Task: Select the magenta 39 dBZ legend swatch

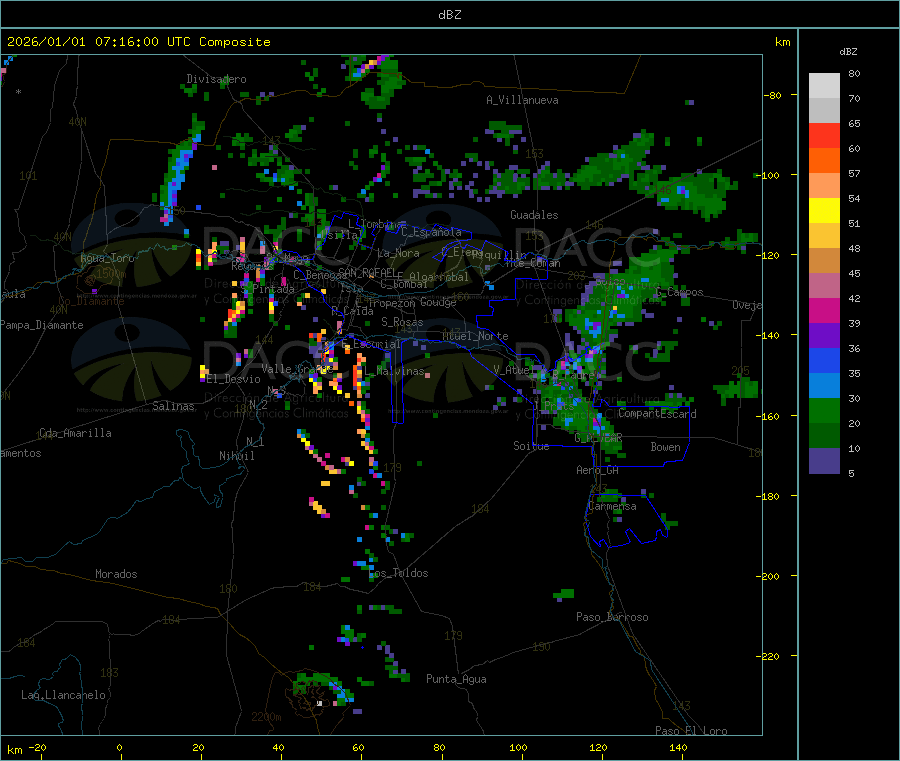Action: pyautogui.click(x=824, y=310)
